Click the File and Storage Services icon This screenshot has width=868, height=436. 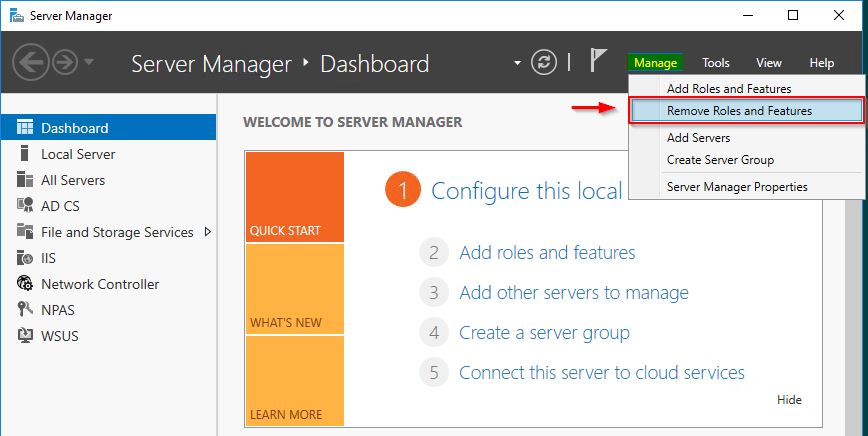point(25,231)
